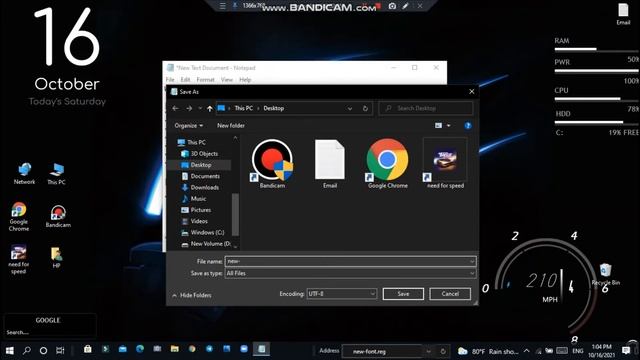The width and height of the screenshot is (640, 360).
Task: Select Google Chrome shortcut in the file list
Action: [x=387, y=164]
